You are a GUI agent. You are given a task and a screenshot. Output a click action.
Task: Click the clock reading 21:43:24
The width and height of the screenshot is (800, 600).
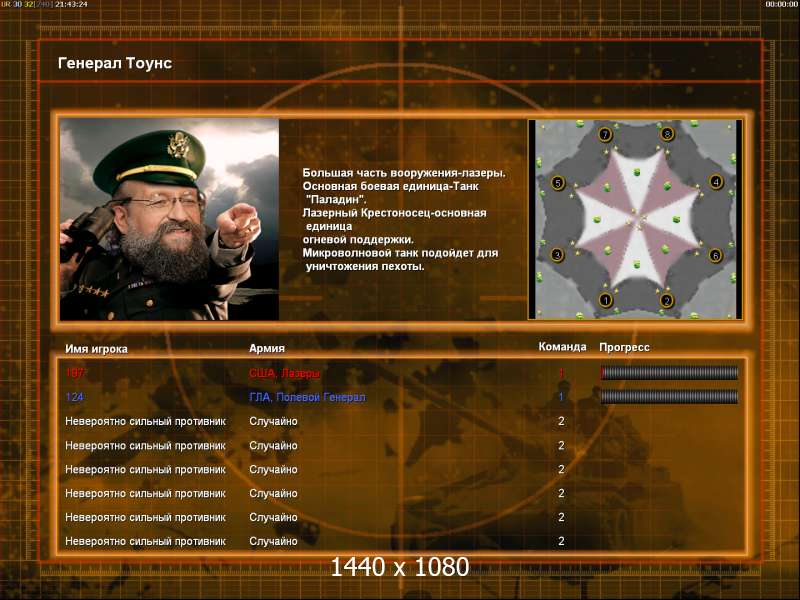pos(71,4)
